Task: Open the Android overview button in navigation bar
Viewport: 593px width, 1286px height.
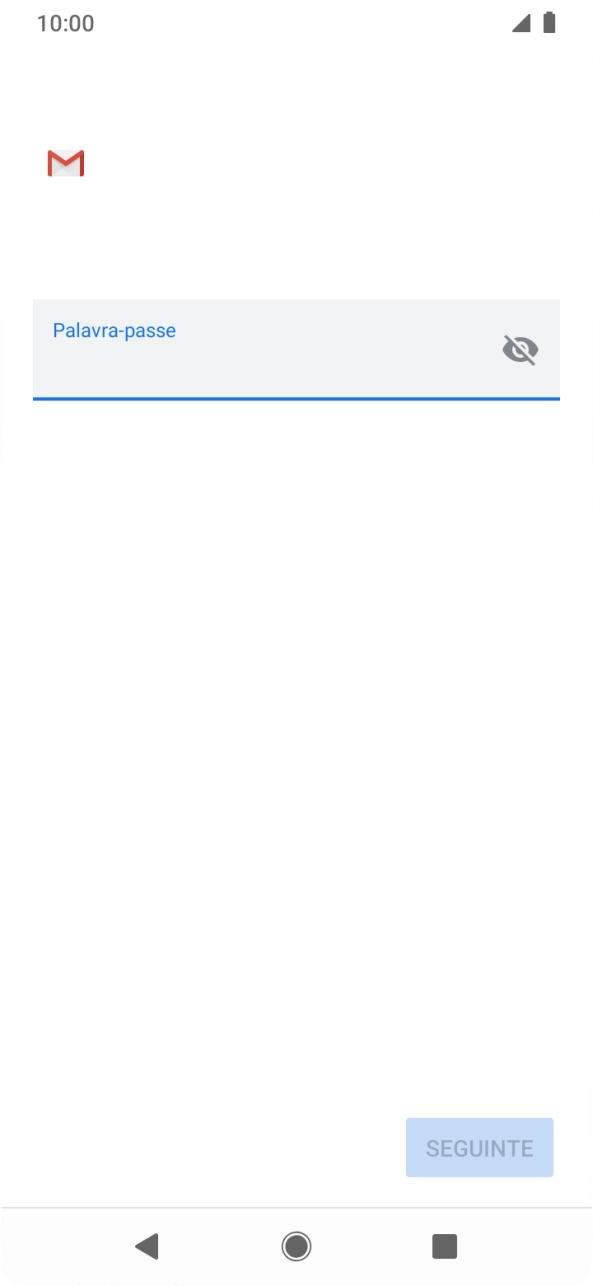Action: tap(444, 1246)
